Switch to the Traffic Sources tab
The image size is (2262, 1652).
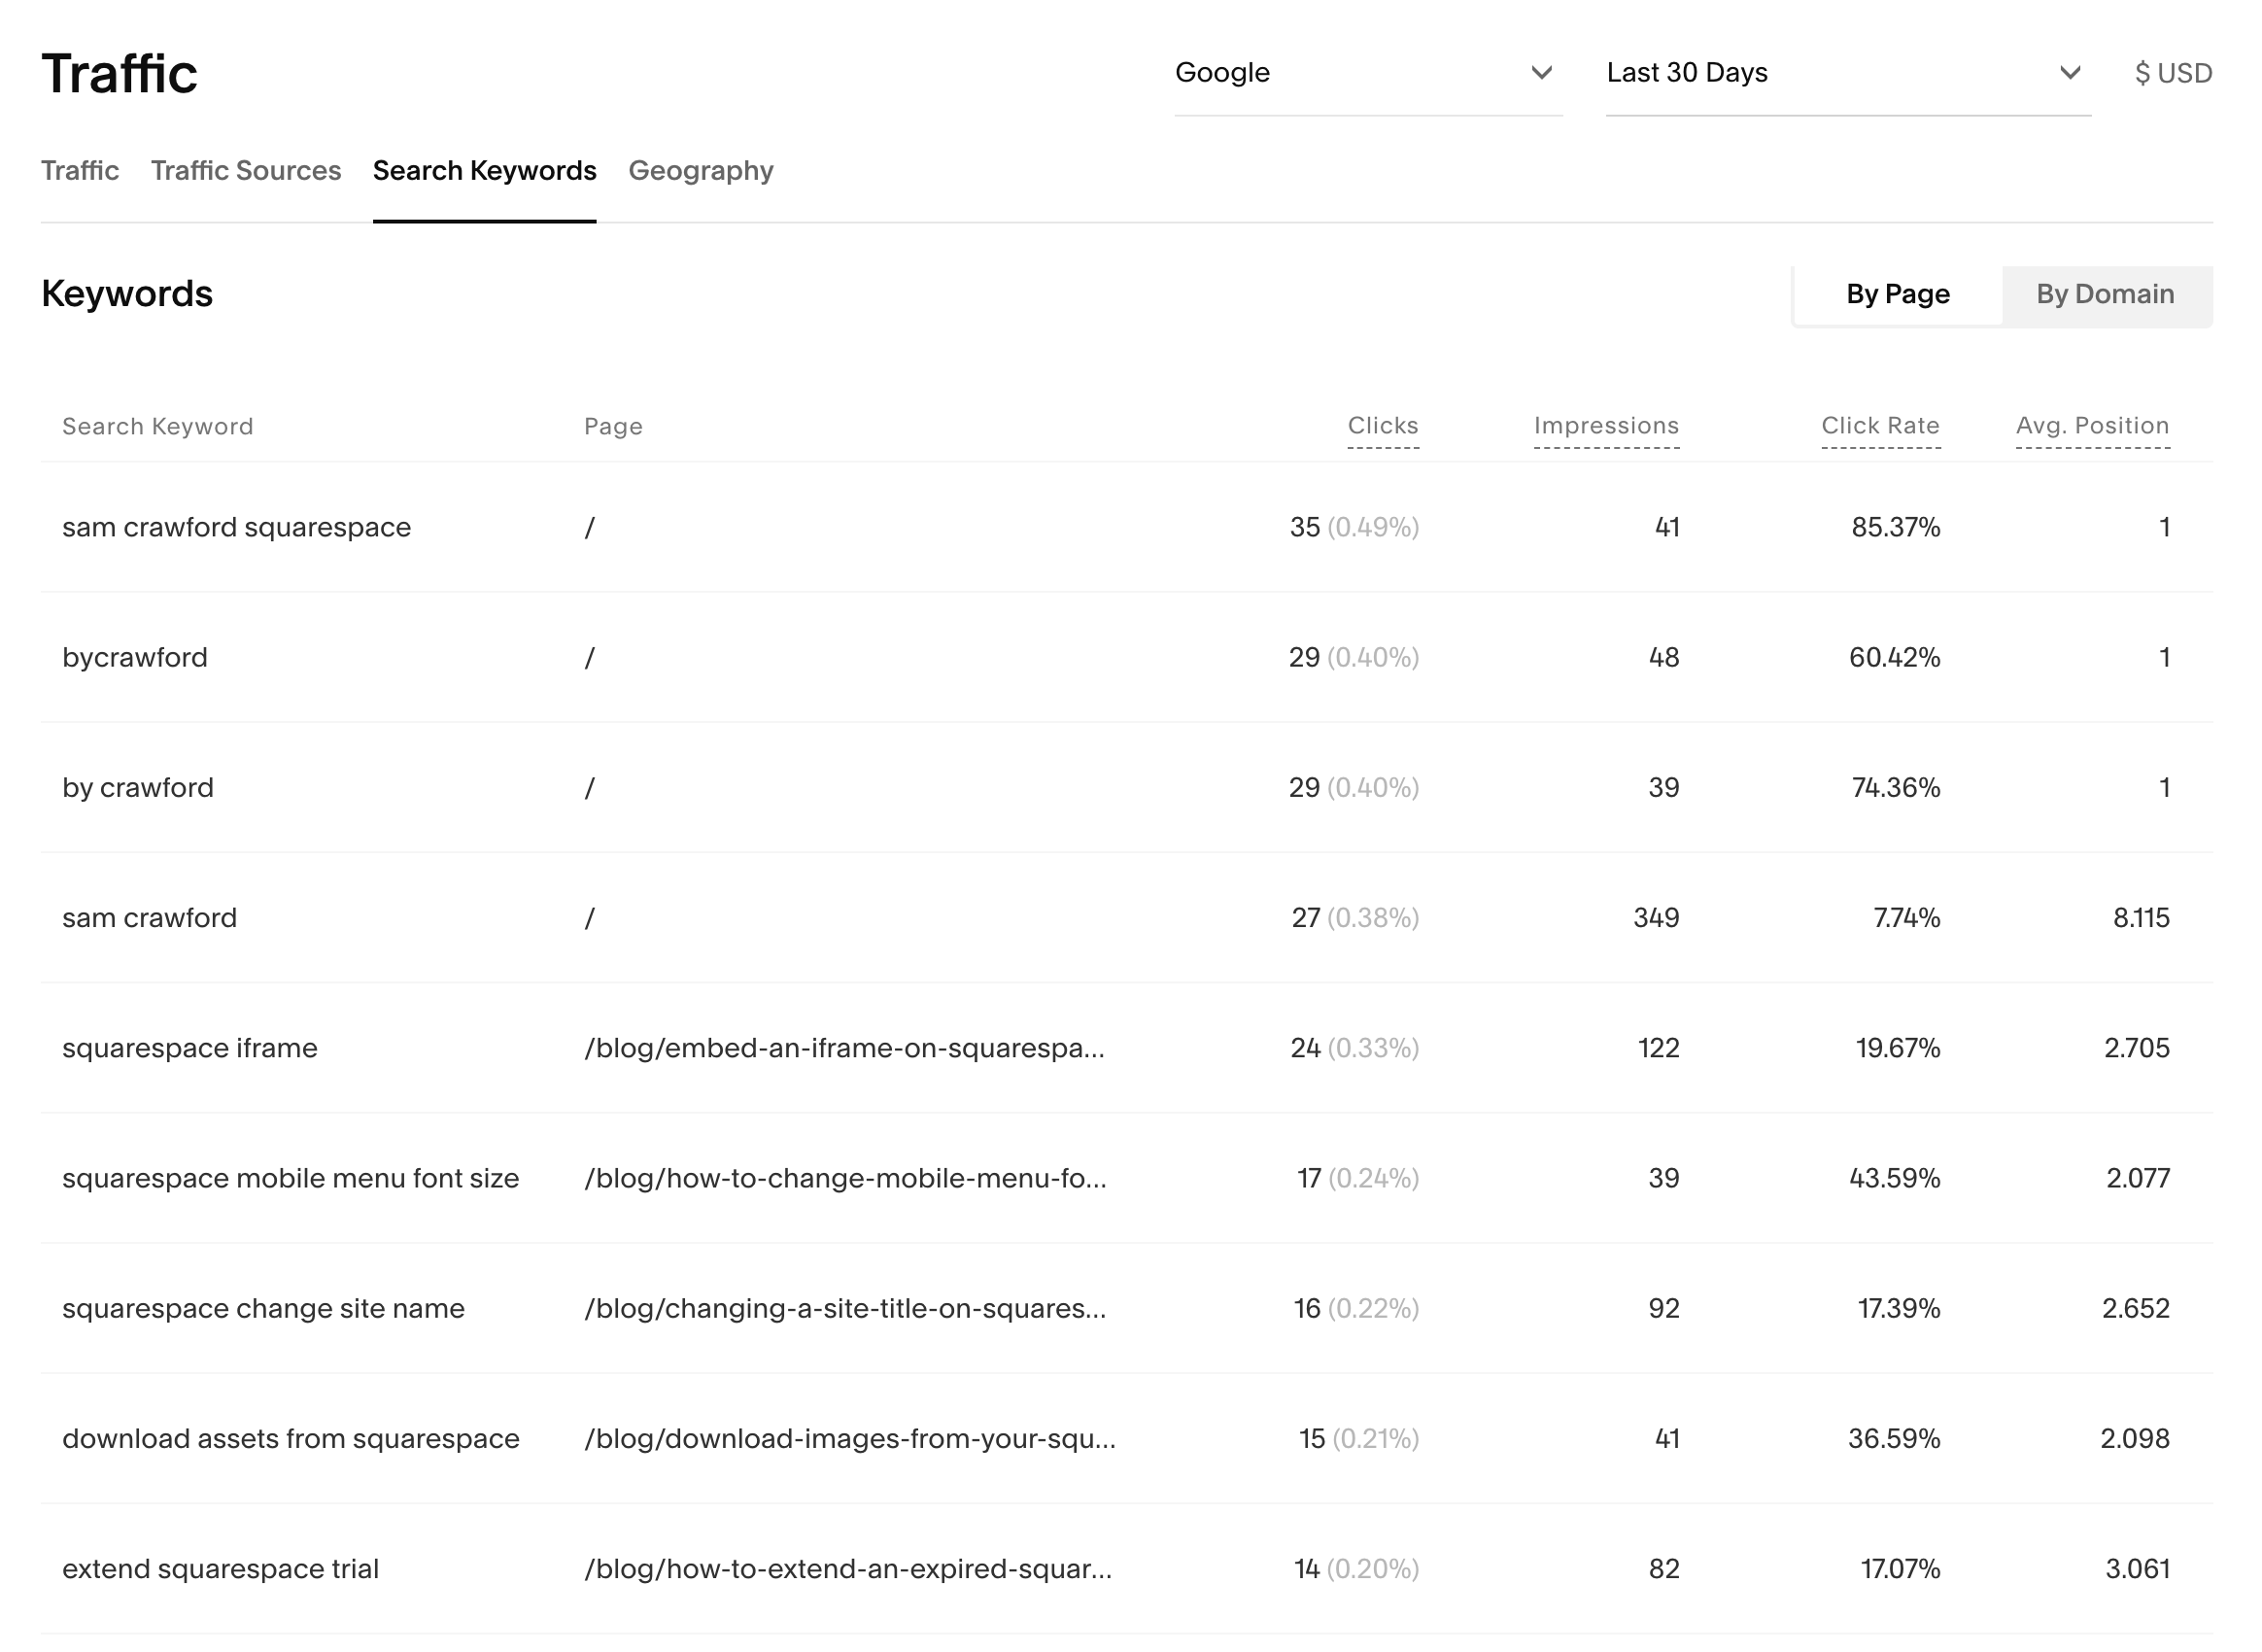(246, 171)
